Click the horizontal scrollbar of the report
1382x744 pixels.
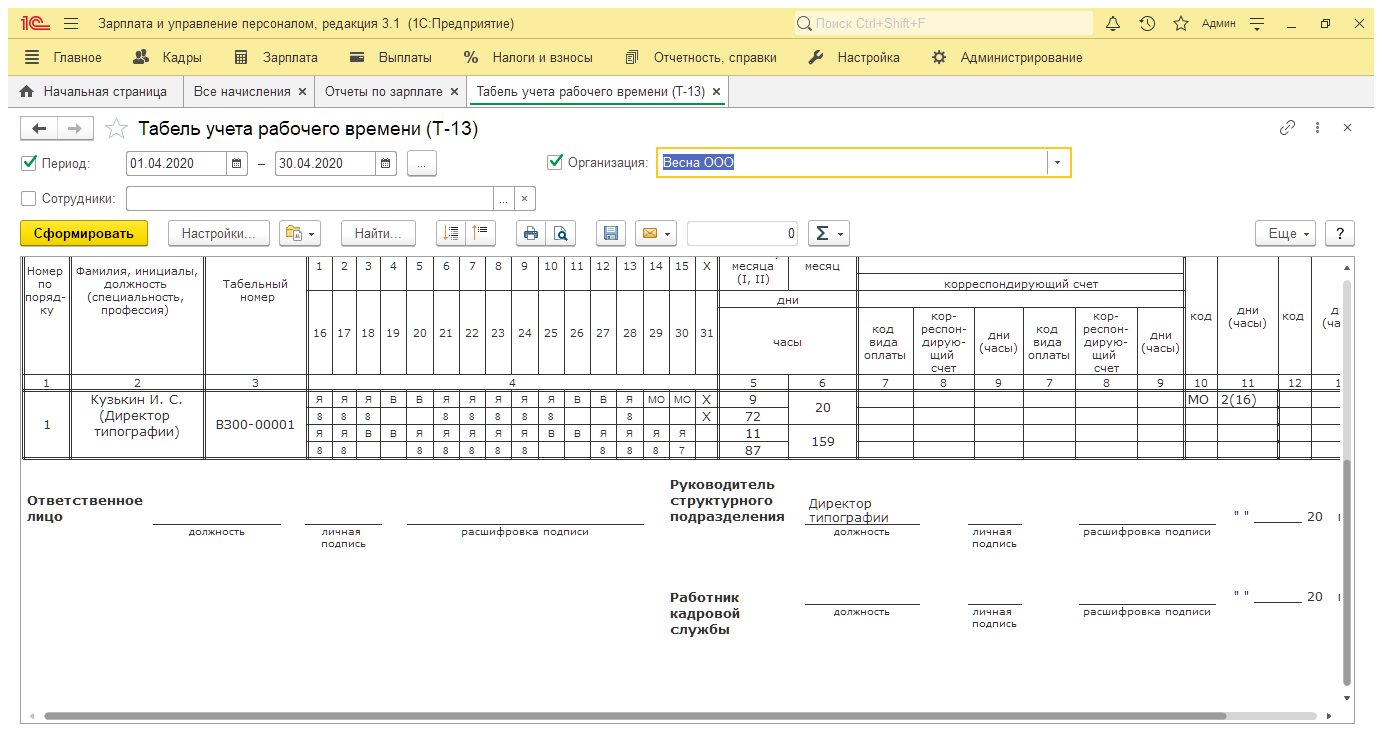pyautogui.click(x=634, y=716)
